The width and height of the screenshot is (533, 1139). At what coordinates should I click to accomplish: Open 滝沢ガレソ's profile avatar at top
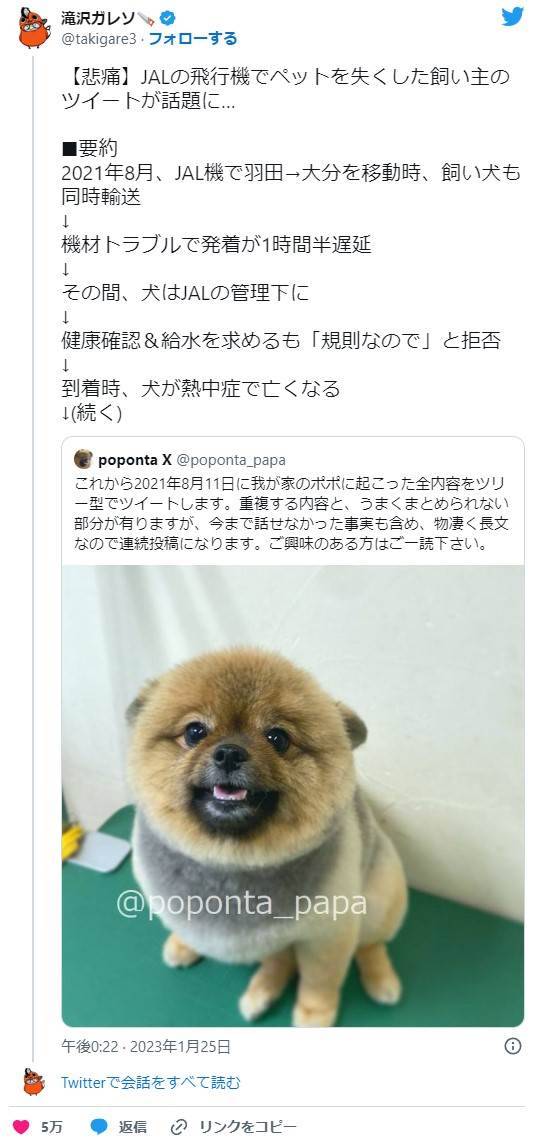coord(34,28)
